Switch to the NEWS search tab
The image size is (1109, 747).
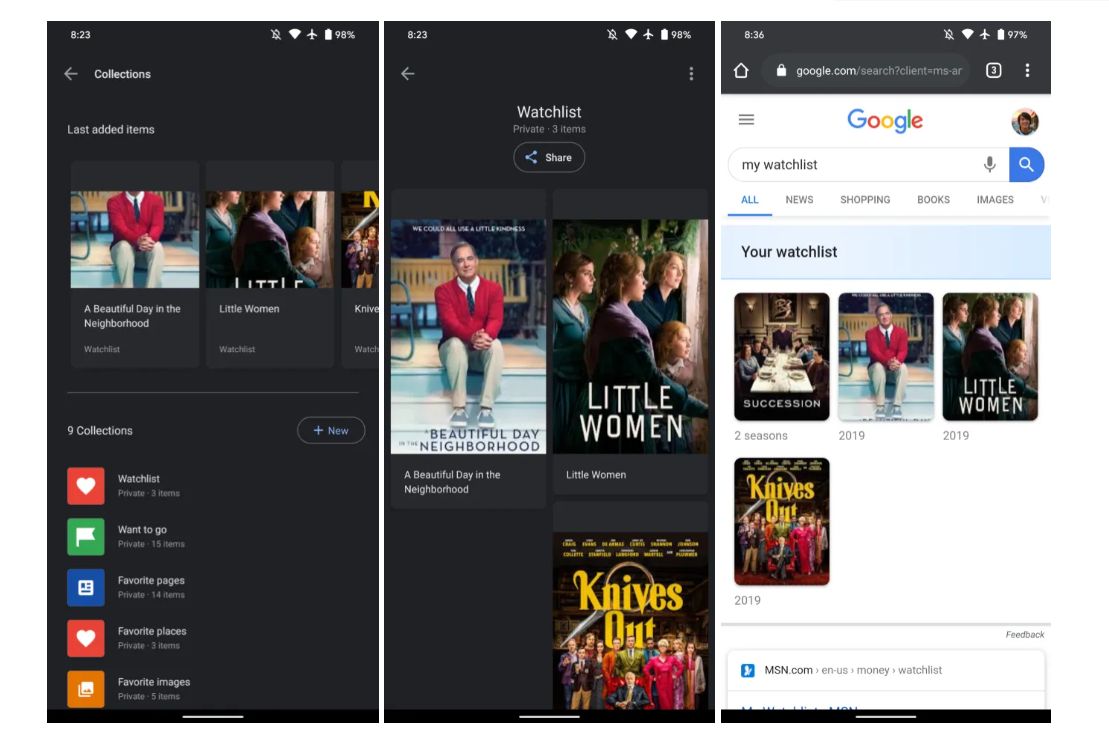[799, 200]
